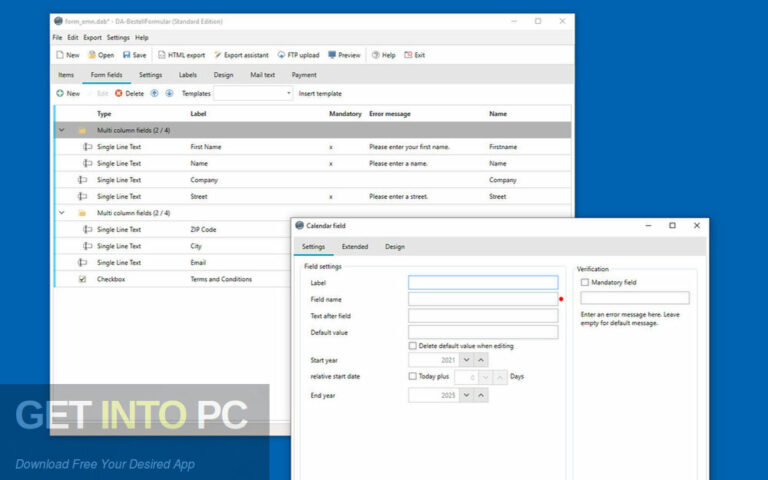Open the Extended tab in Calendar field
Screen dimensions: 768x480
[355, 247]
